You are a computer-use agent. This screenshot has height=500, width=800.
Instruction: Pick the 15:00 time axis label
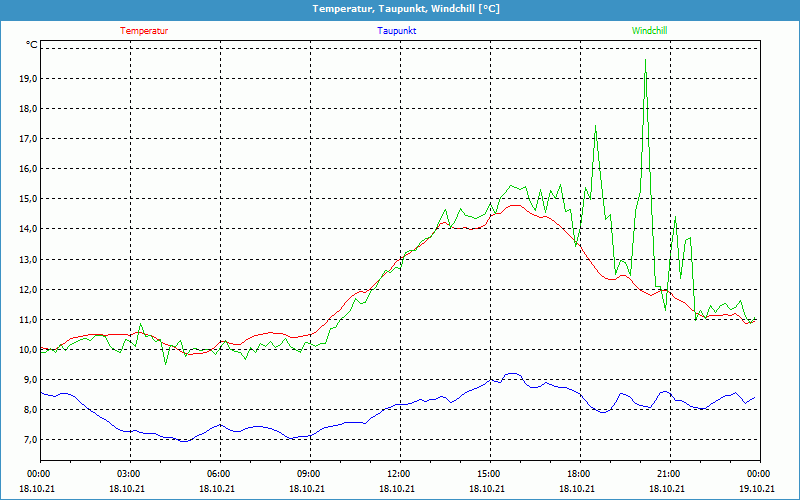pos(488,474)
